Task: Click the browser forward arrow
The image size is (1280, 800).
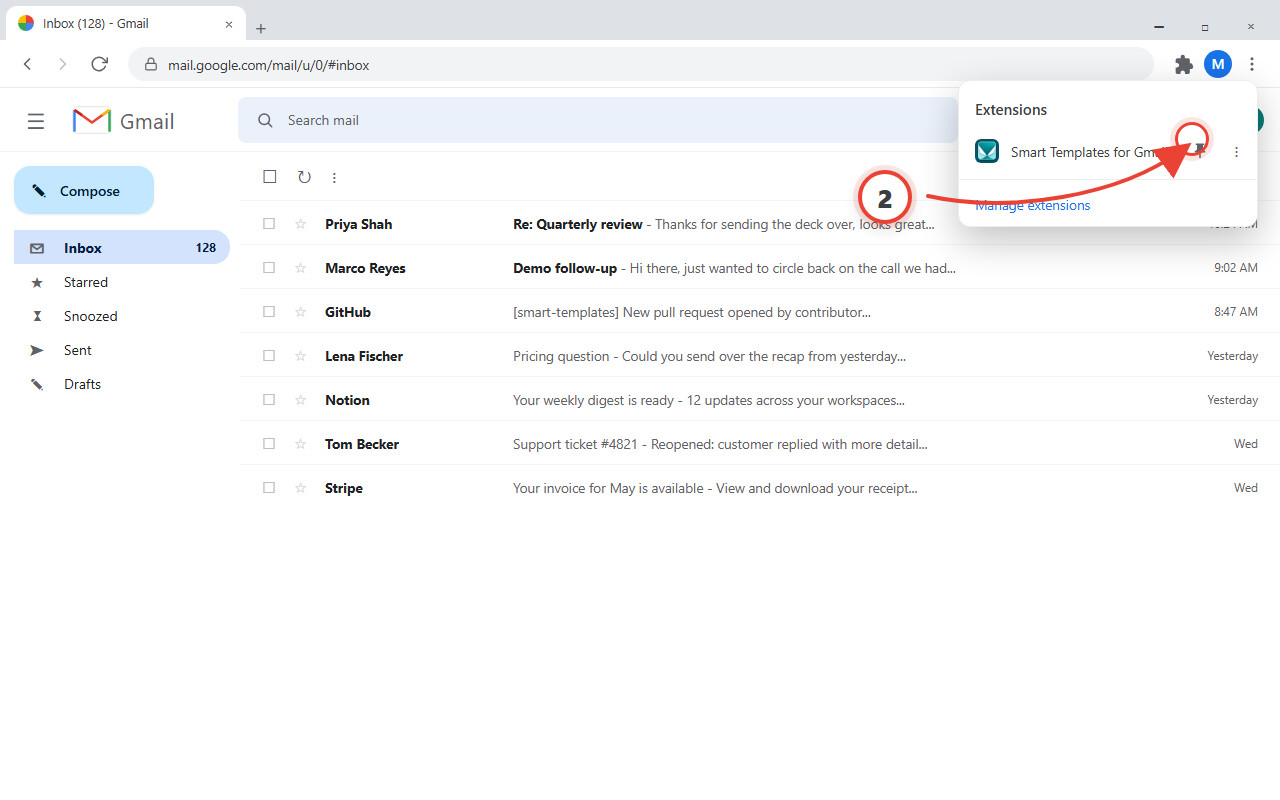Action: (x=63, y=65)
